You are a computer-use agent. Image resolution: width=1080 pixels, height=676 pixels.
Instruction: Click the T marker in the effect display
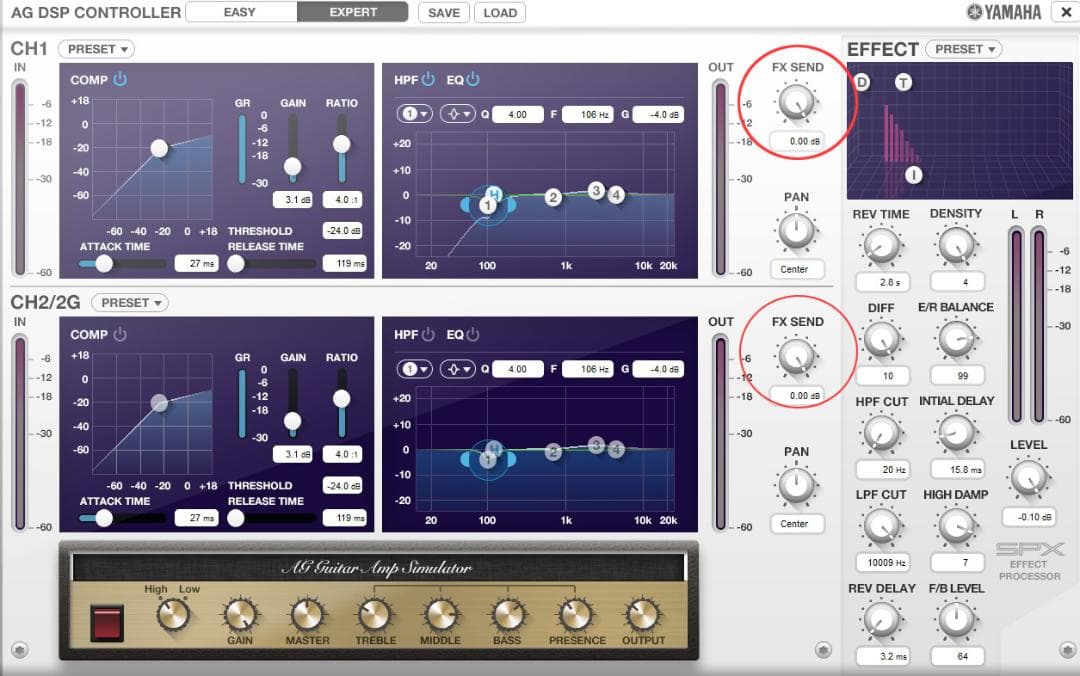[x=904, y=82]
